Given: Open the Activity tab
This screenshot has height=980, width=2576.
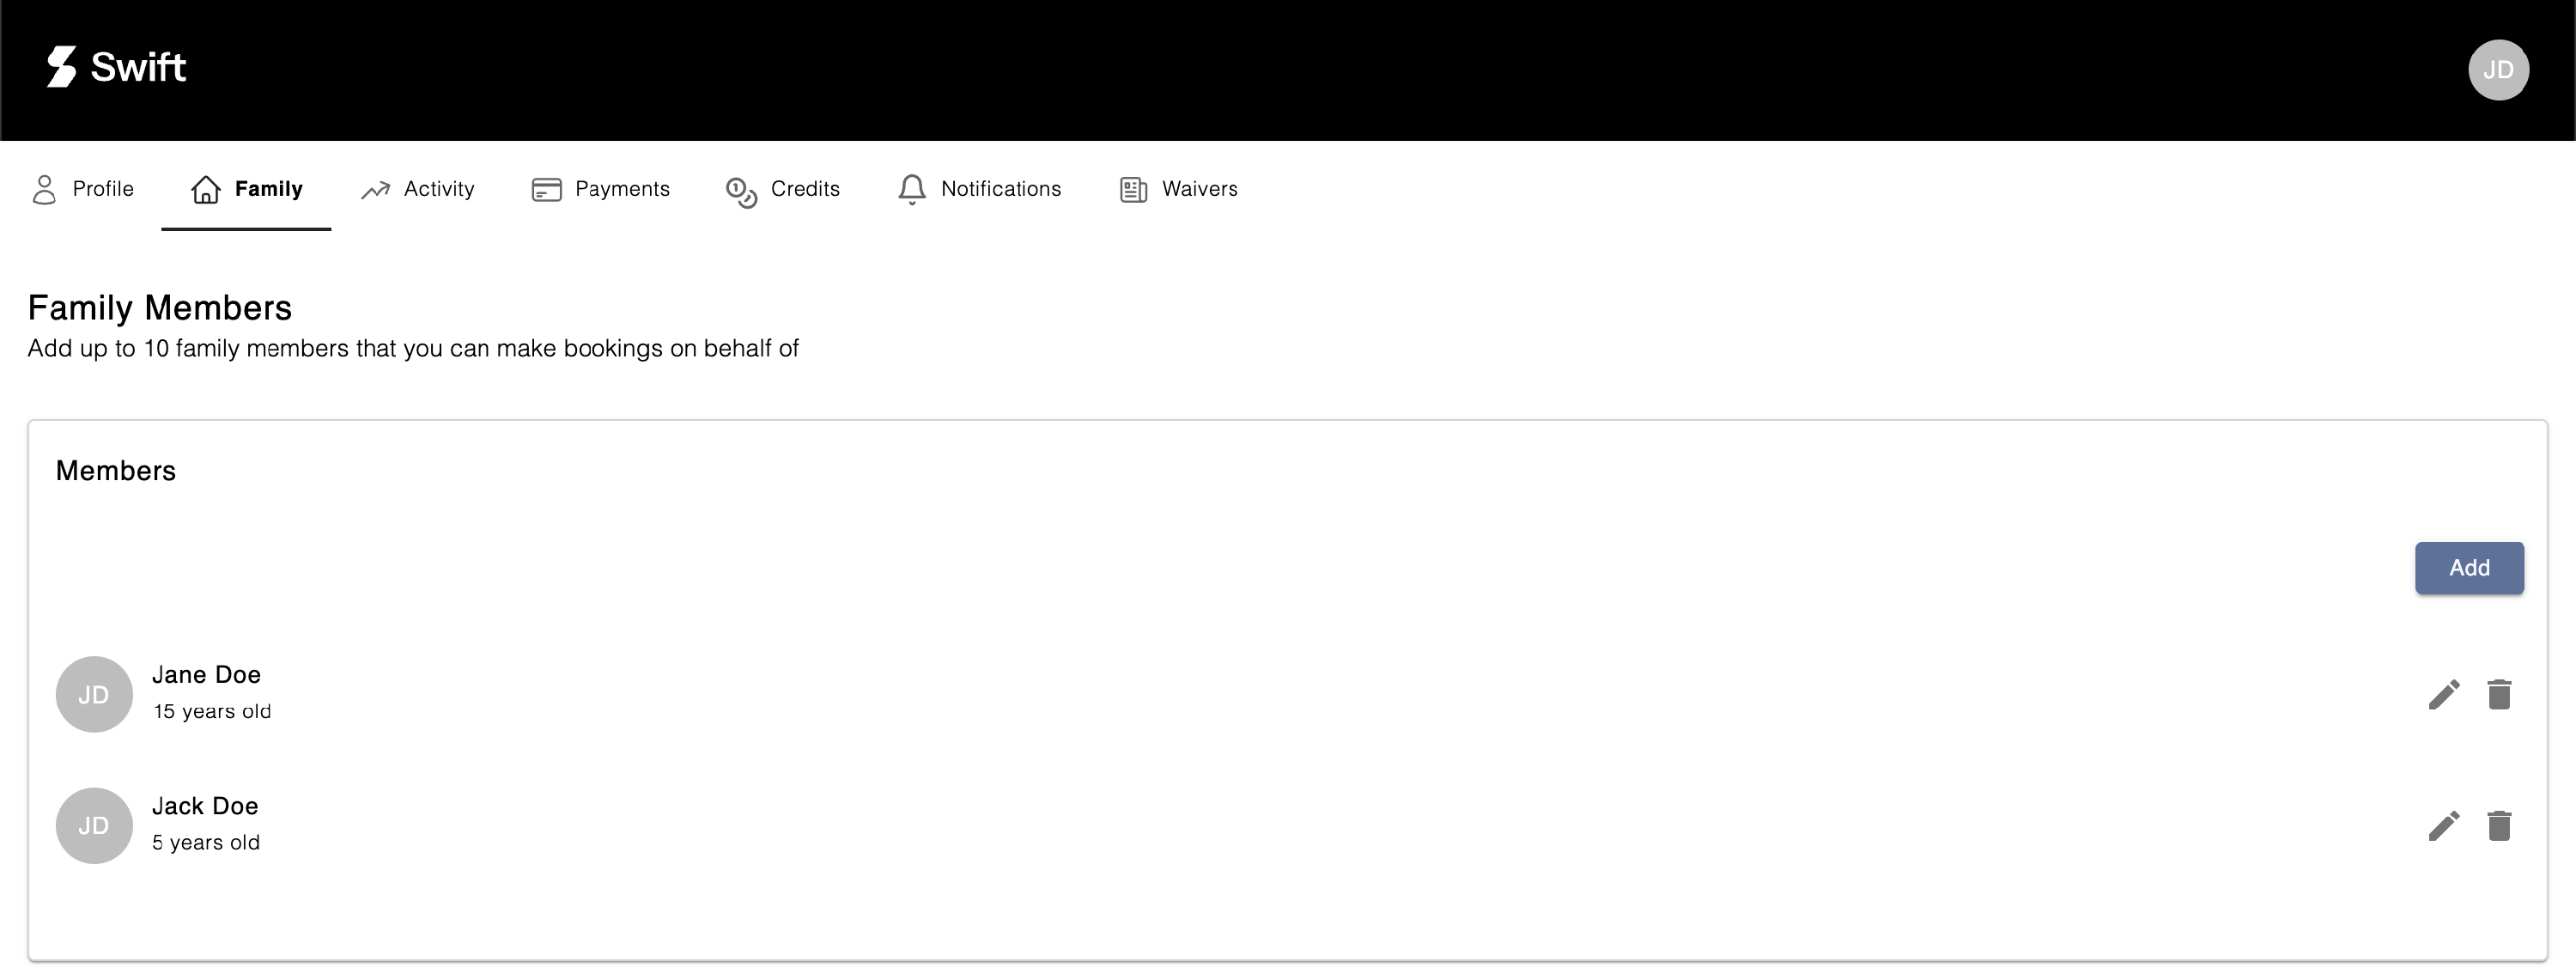Looking at the screenshot, I should [438, 189].
